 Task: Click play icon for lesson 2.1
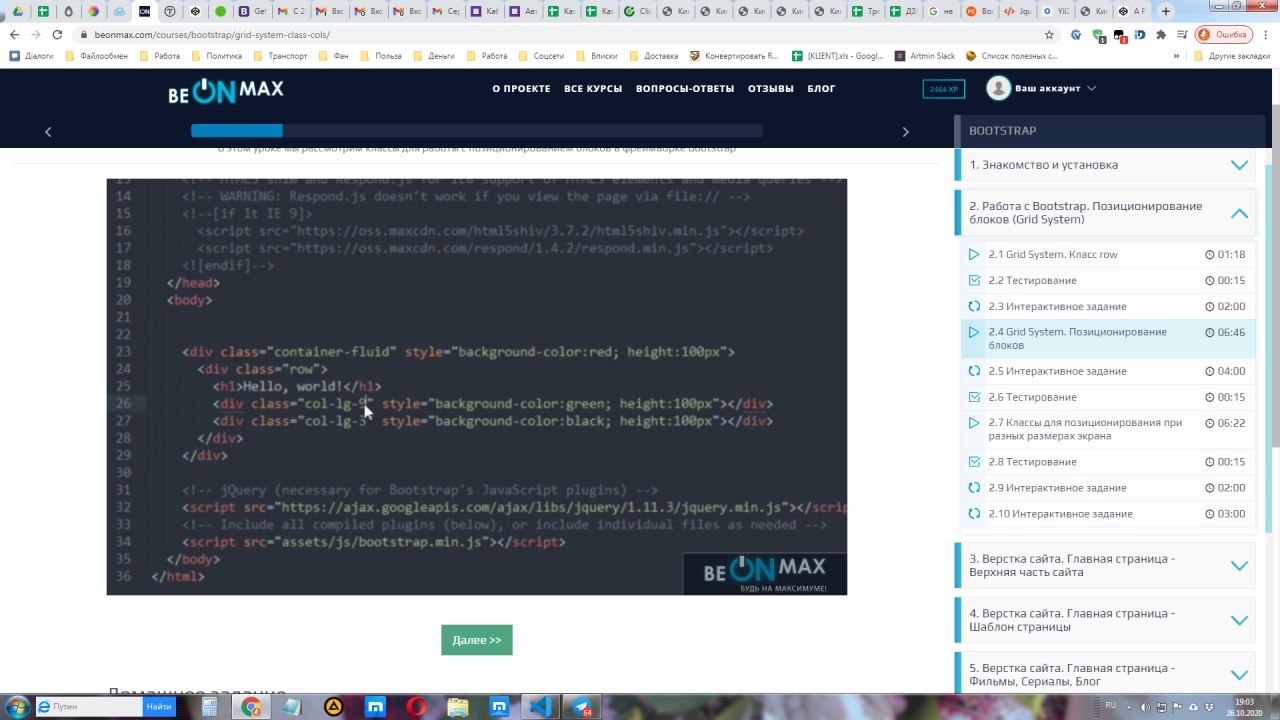click(x=974, y=254)
